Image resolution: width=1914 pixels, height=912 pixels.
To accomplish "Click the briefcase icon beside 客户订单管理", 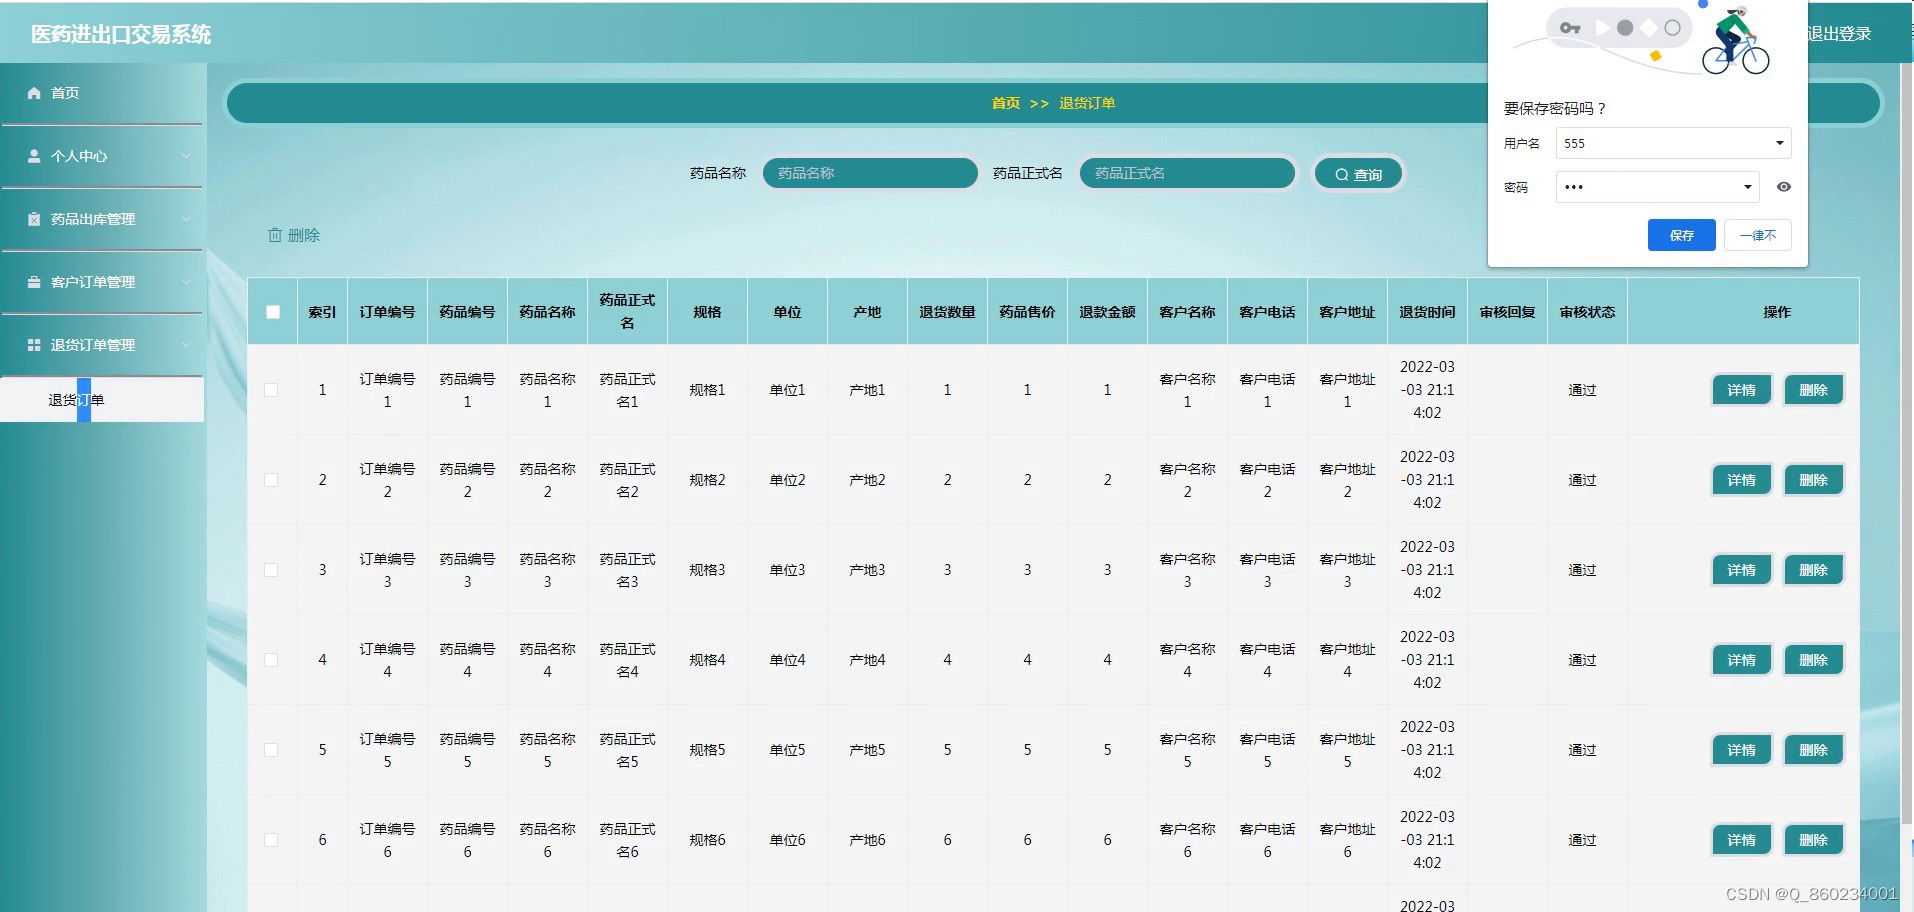I will click(x=34, y=282).
